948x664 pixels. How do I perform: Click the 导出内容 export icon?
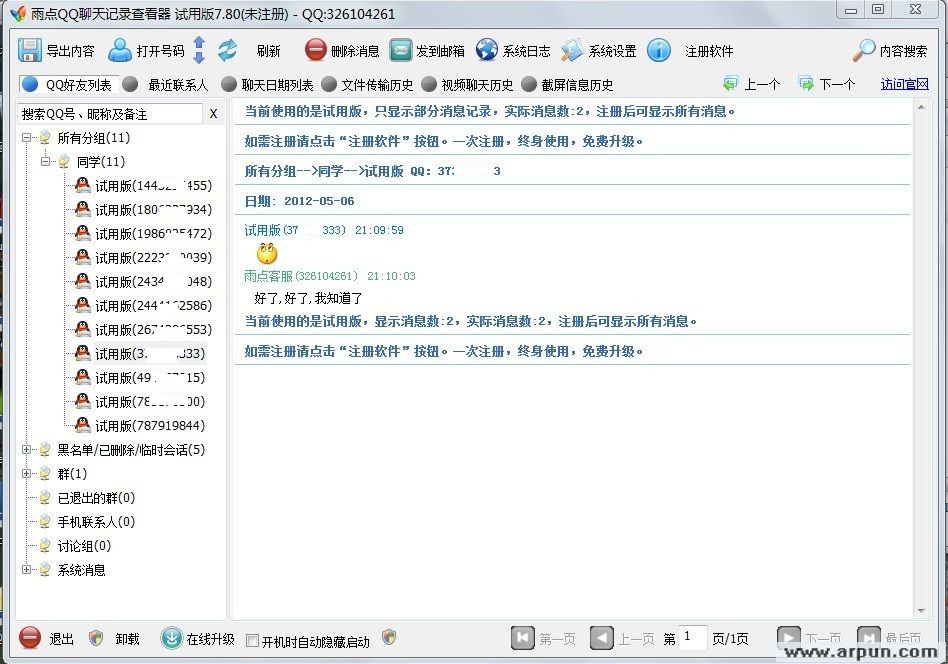click(32, 50)
